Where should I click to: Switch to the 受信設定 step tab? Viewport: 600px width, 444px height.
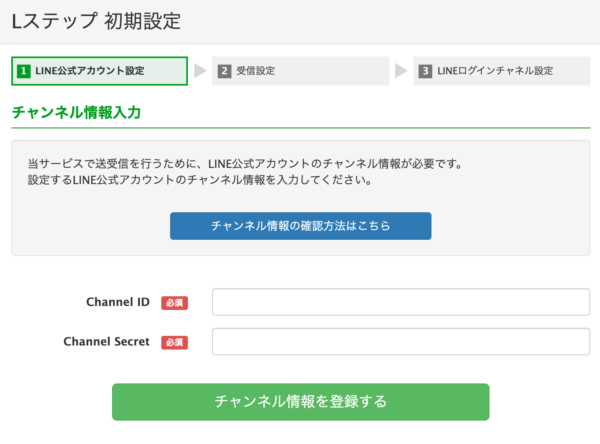point(300,72)
